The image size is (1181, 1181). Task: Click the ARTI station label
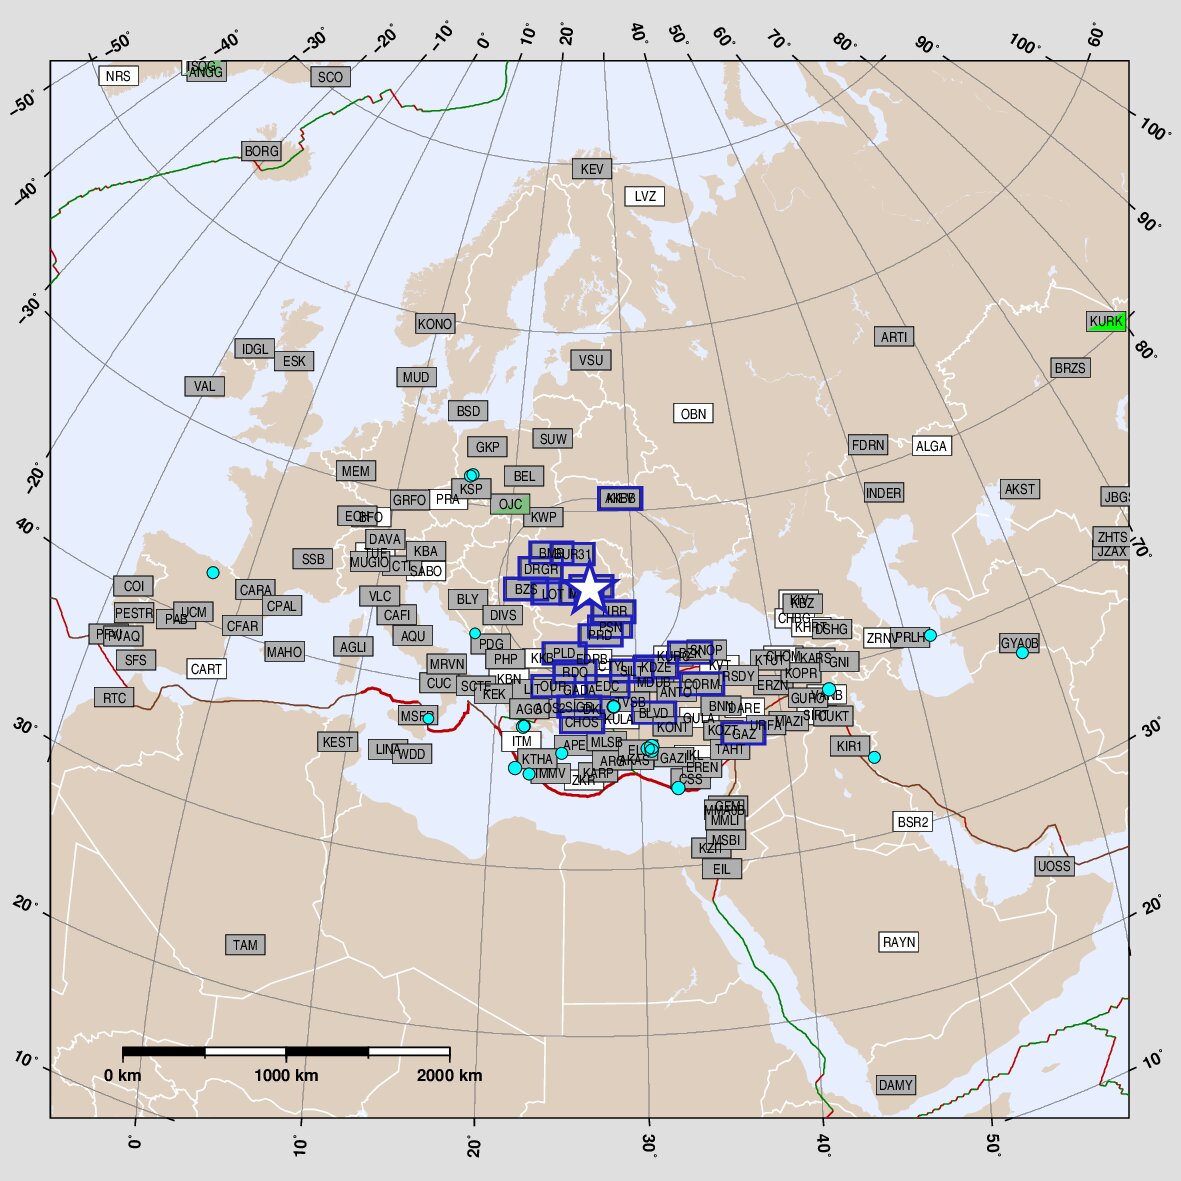(894, 337)
